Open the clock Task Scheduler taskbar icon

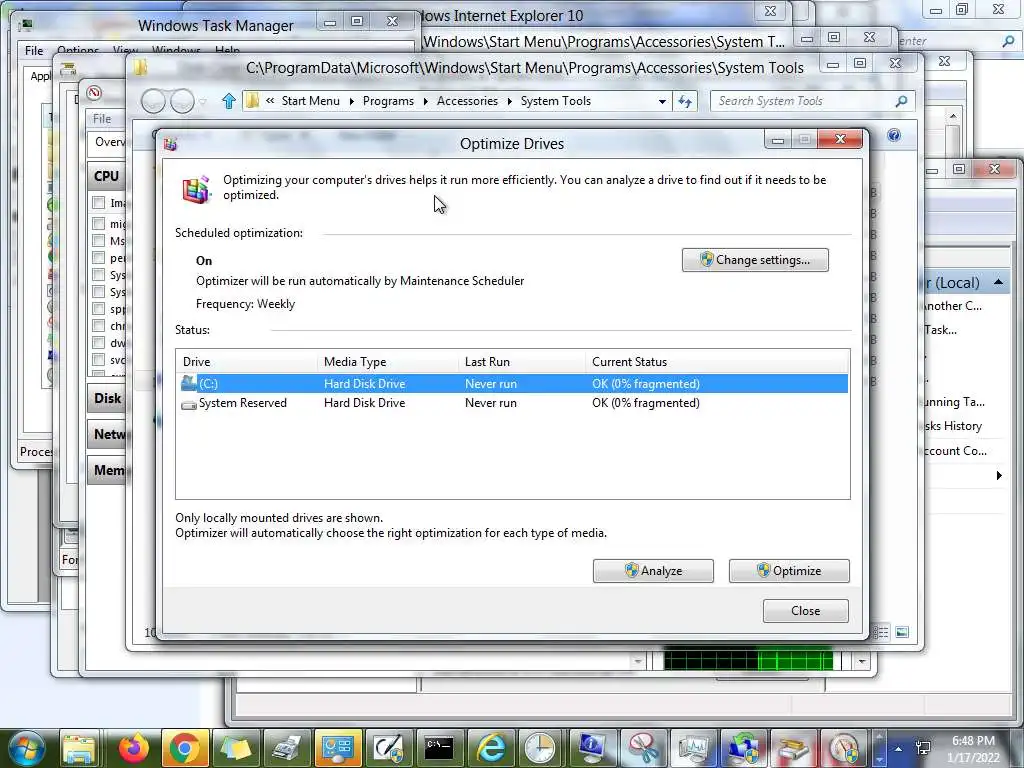[x=541, y=748]
